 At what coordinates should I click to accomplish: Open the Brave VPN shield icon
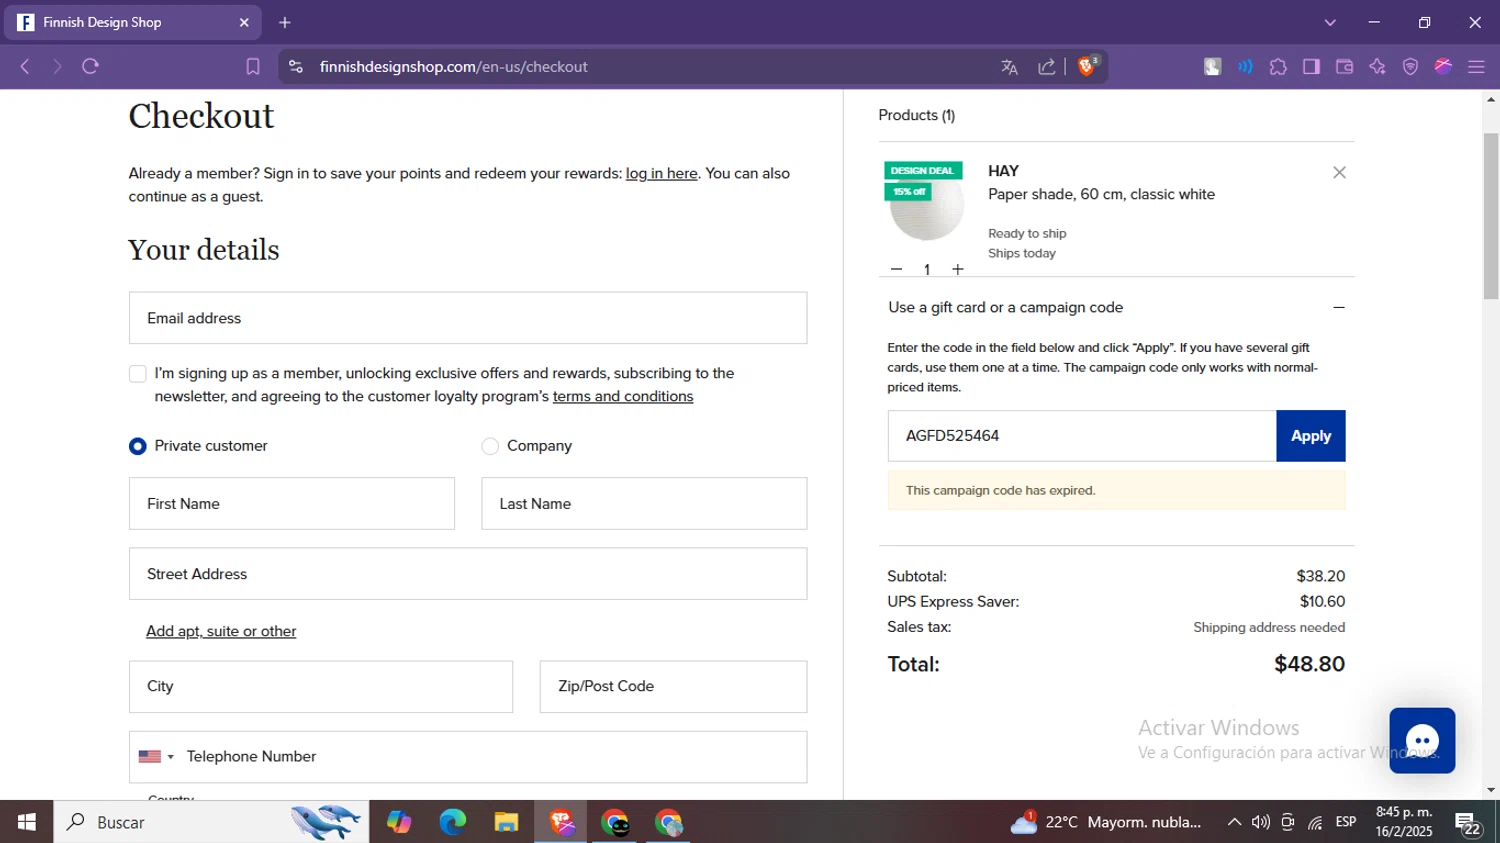(x=1410, y=67)
